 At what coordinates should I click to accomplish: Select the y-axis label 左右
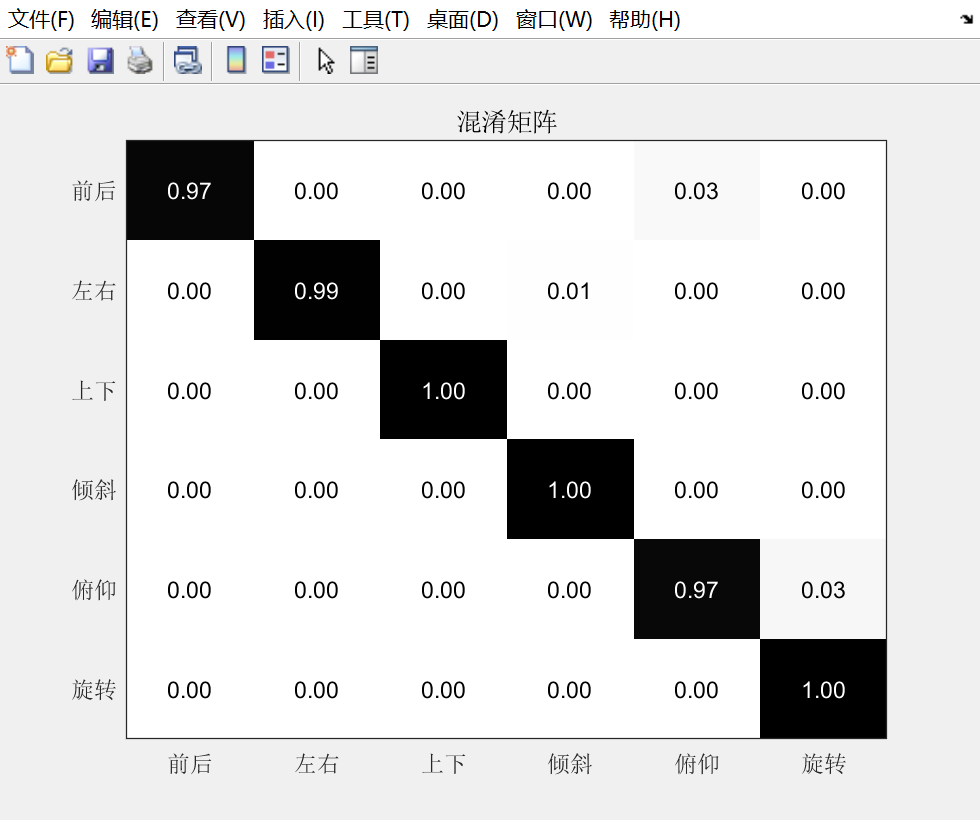94,291
